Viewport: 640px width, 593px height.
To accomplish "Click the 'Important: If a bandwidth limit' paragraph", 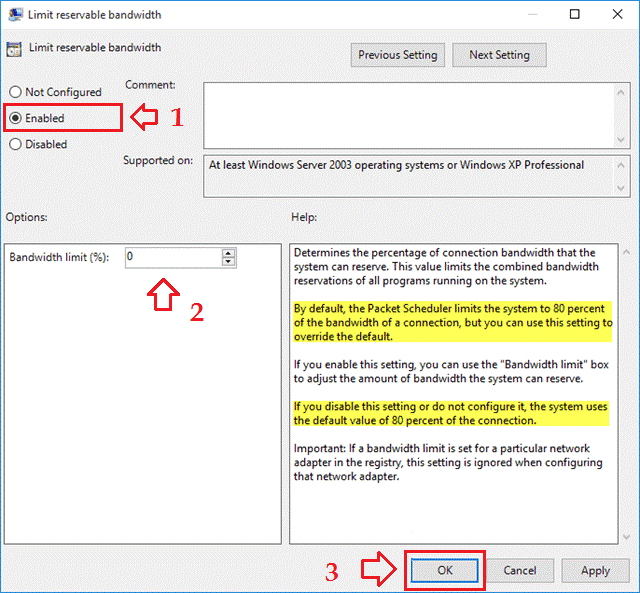I will tap(448, 462).
